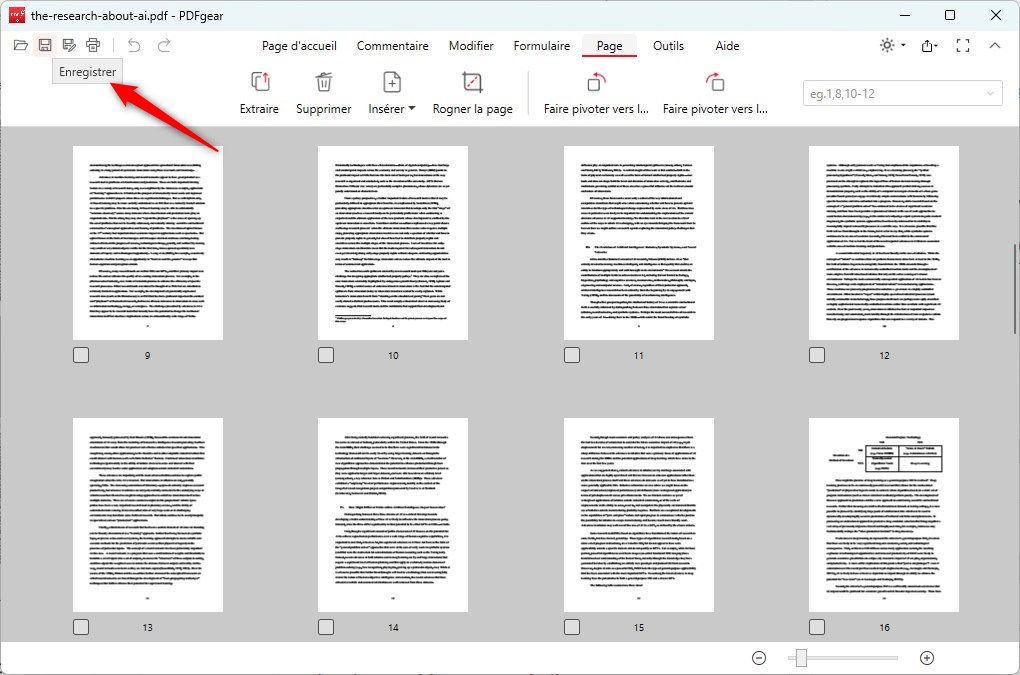Open a file using the folder icon

pyautogui.click(x=20, y=44)
